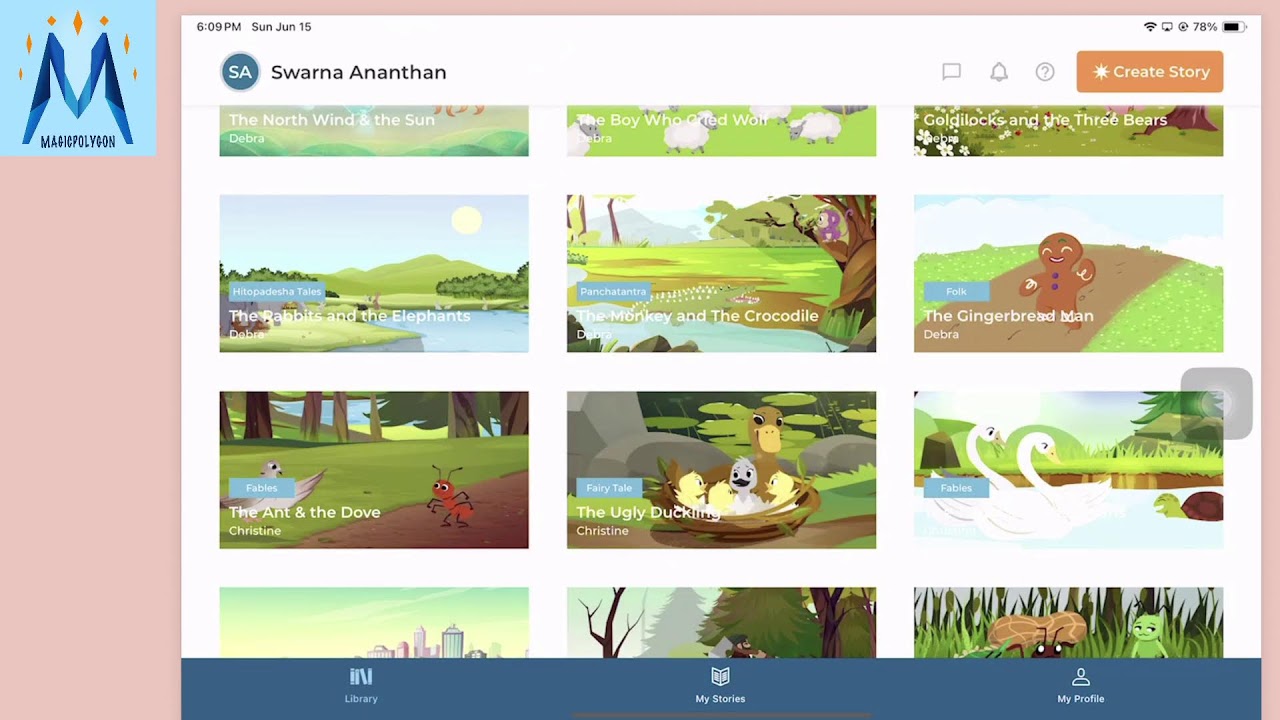Tap the floating assistive touch button
The height and width of the screenshot is (720, 1280).
click(x=1216, y=403)
